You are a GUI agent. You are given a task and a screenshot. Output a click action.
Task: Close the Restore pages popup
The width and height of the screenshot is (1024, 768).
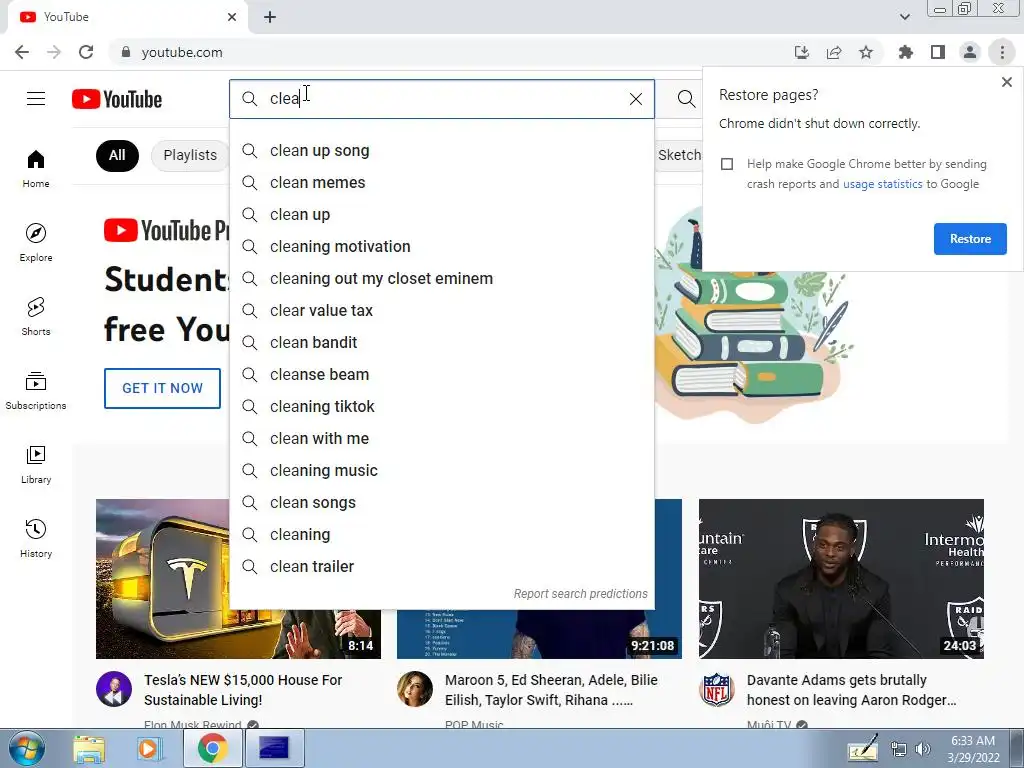point(1006,82)
